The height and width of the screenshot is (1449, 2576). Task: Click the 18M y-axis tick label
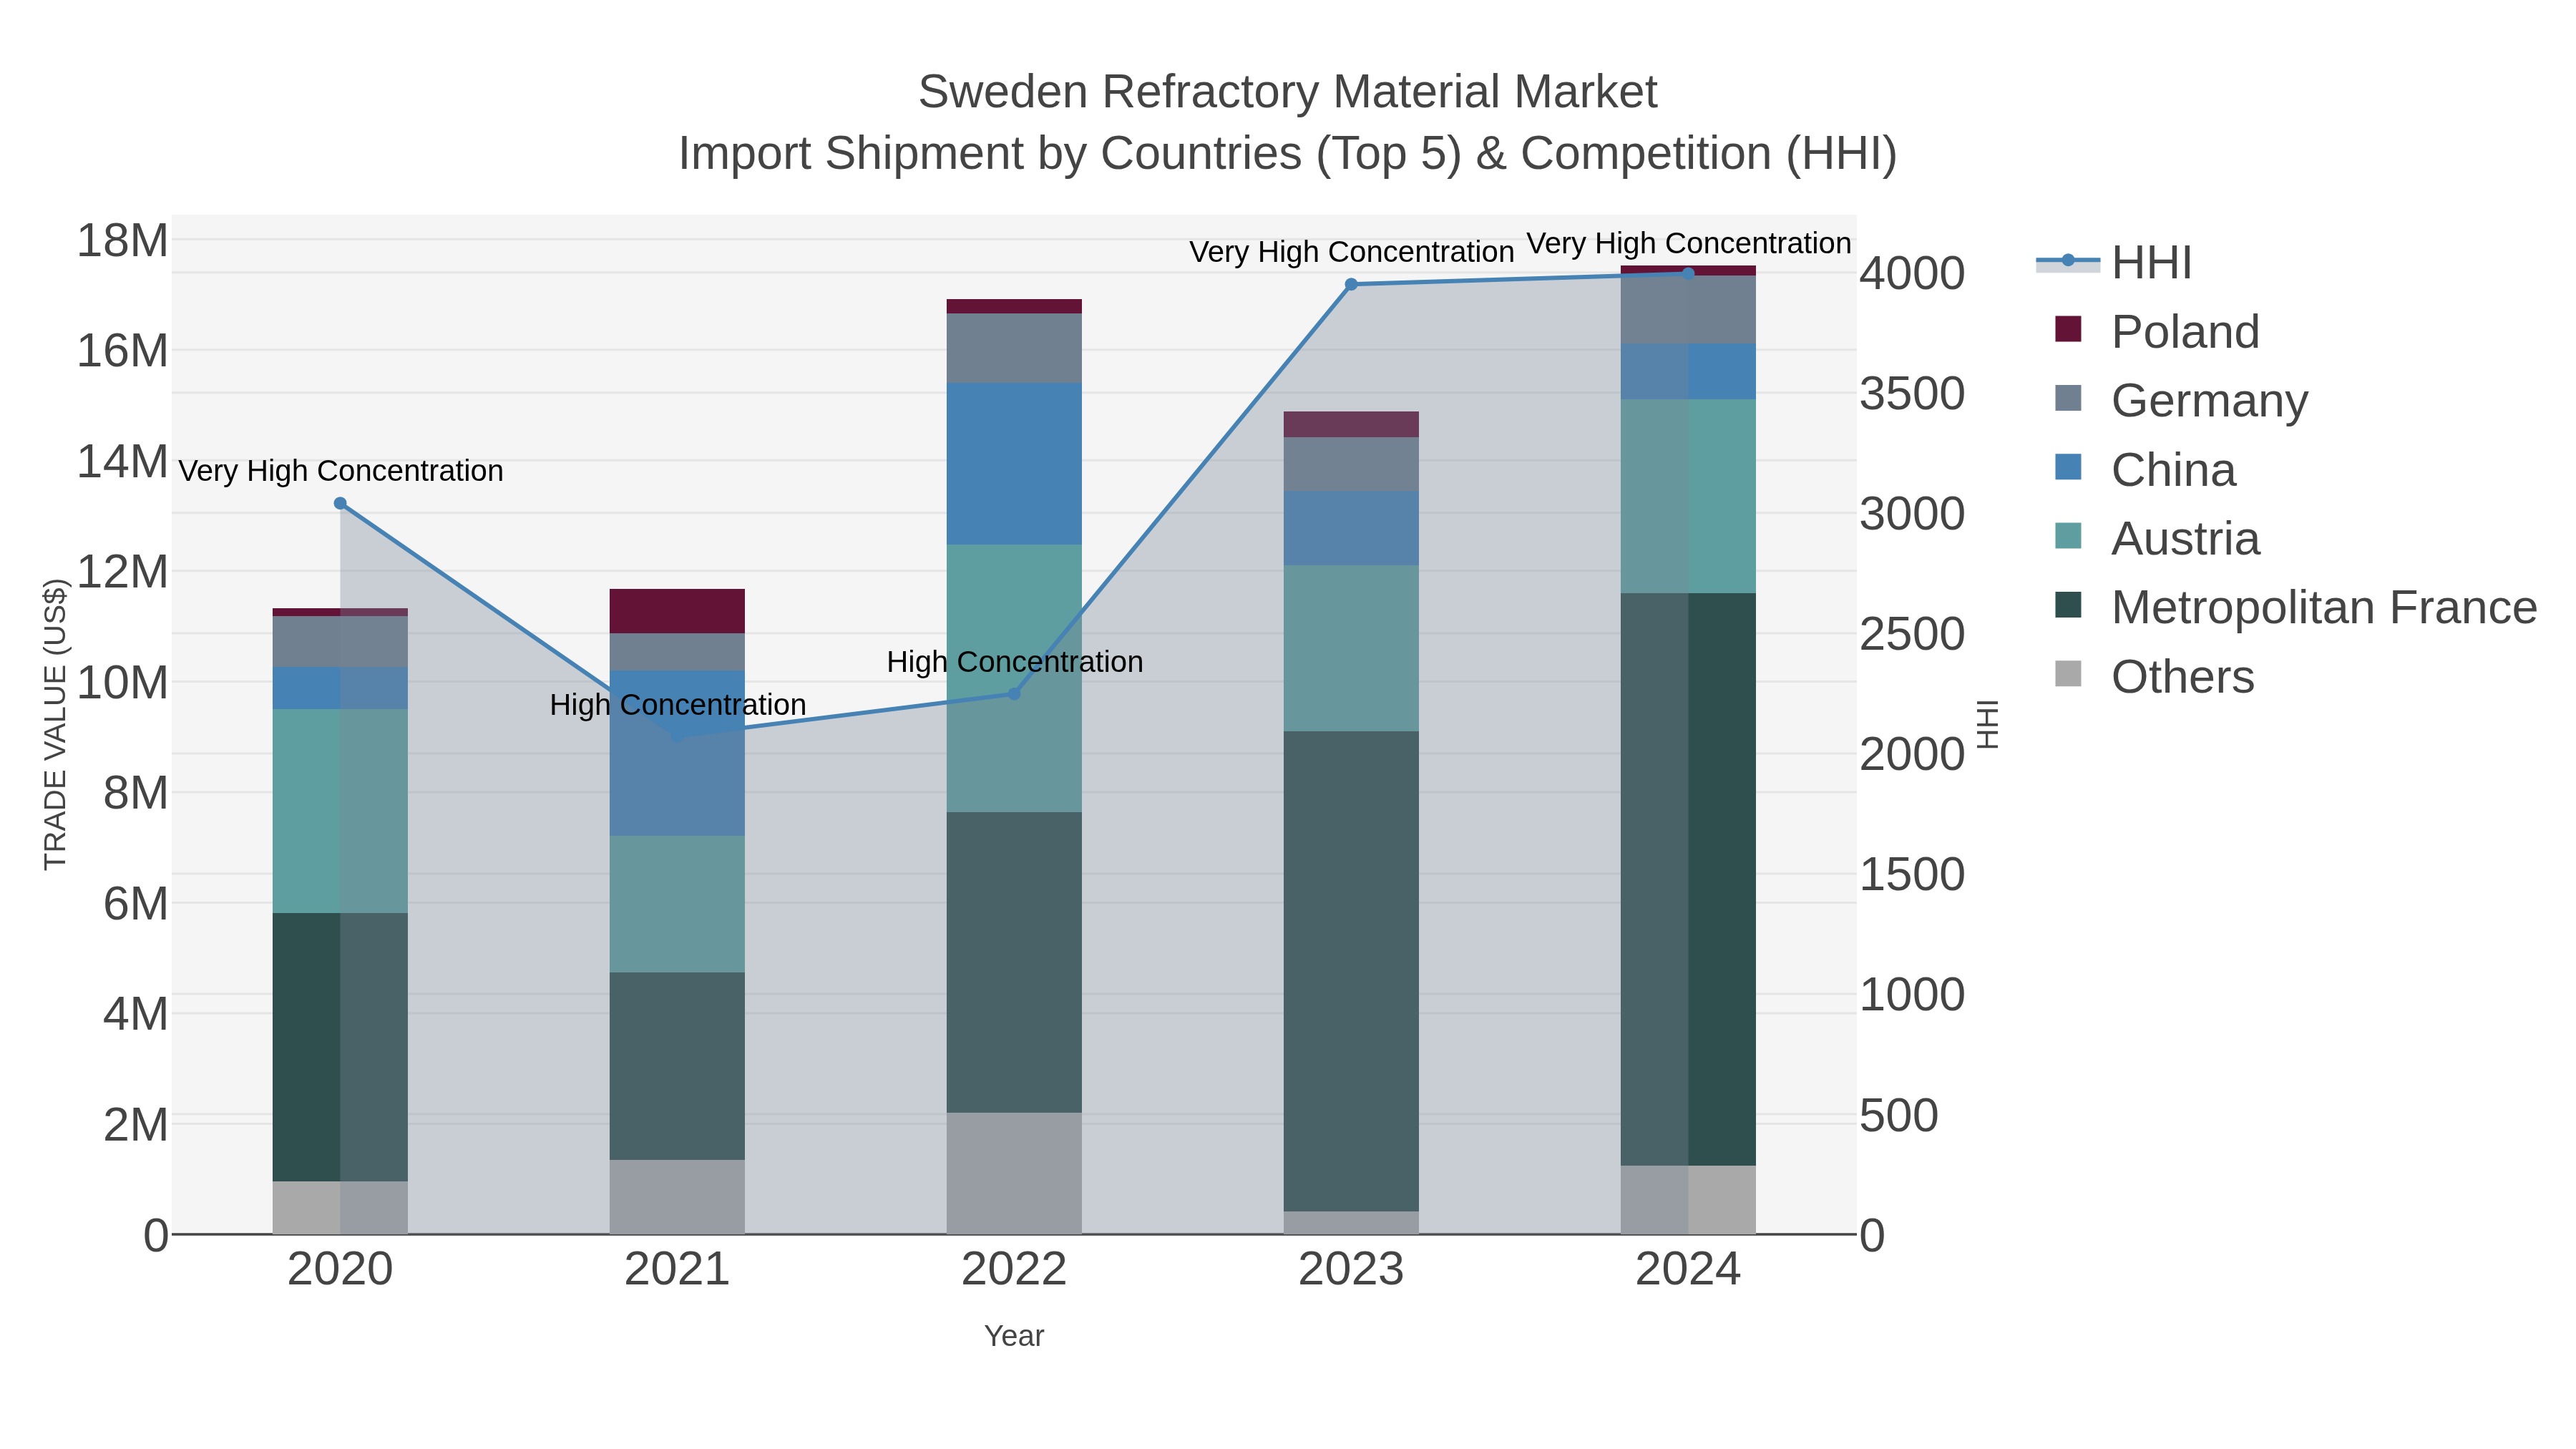point(122,240)
